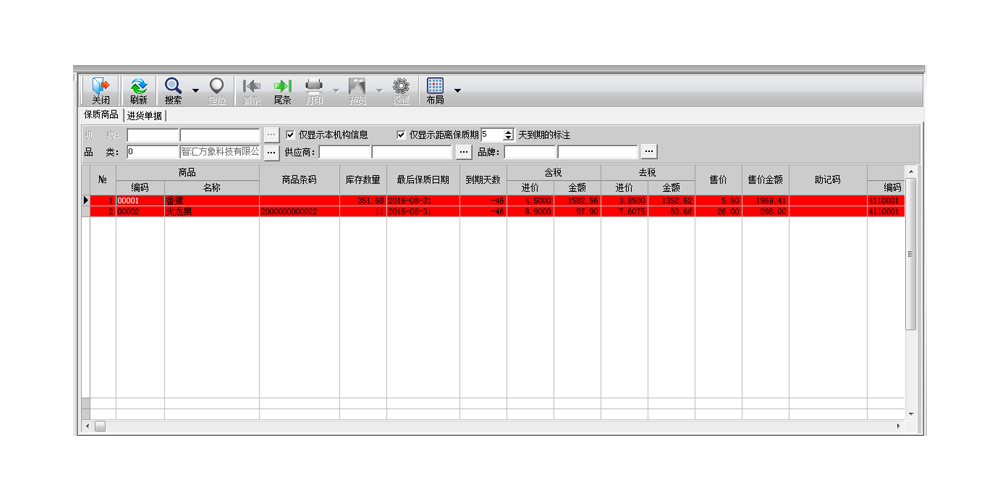Click sale amount cell 286.00
This screenshot has width=1000, height=500.
[x=765, y=211]
